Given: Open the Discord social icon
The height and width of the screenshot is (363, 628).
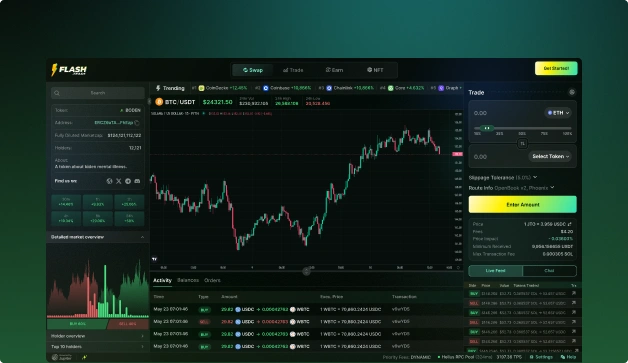Looking at the screenshot, I should click(137, 181).
